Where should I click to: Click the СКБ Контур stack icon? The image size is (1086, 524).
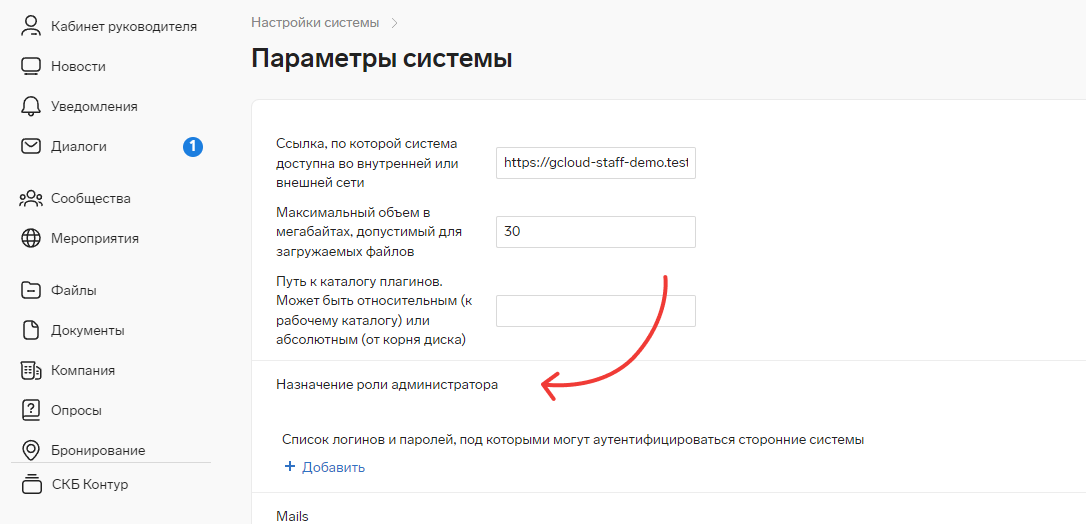click(x=31, y=485)
